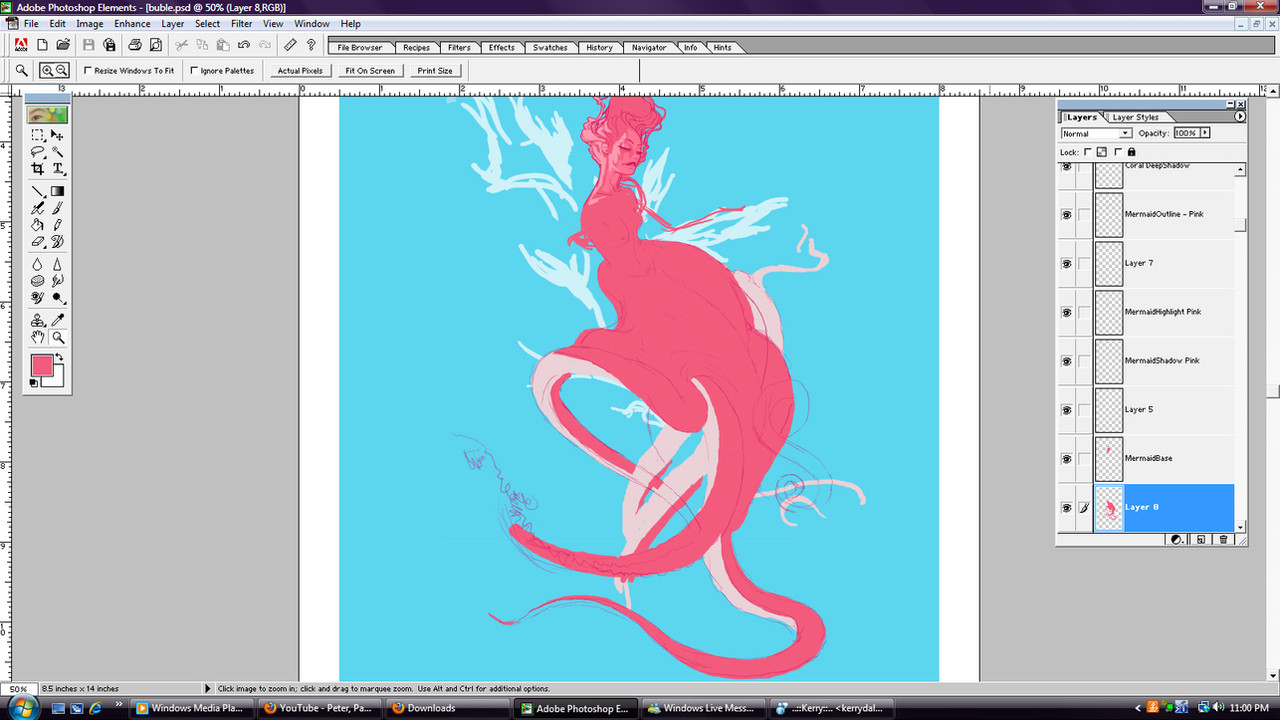Click the Open file folder icon
Screen dimensions: 1280x720
click(63, 45)
